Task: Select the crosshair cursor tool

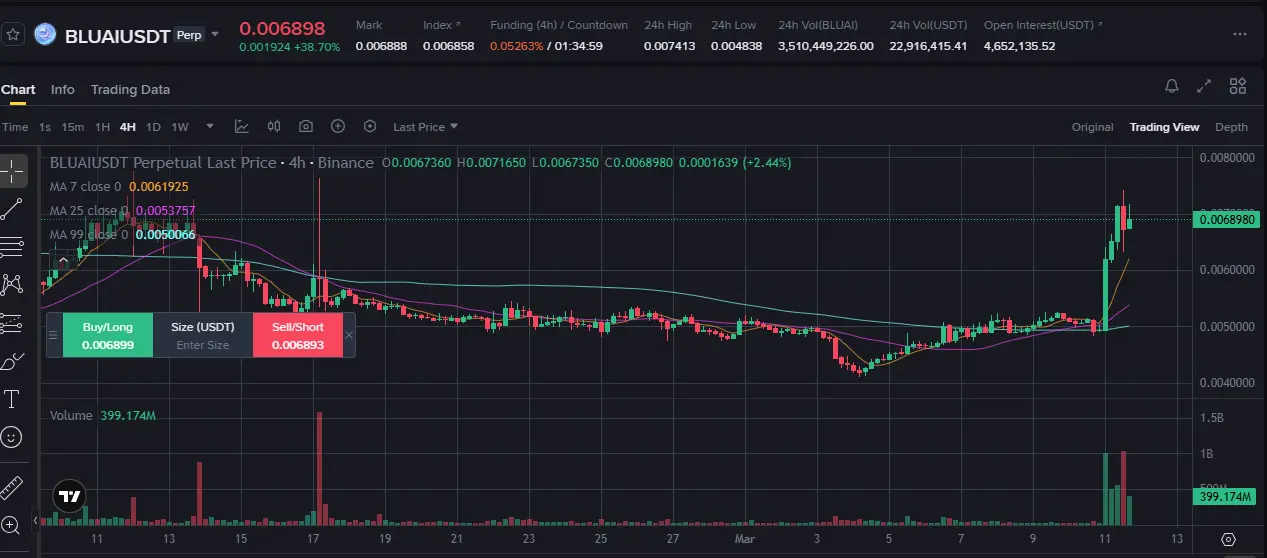Action: (13, 171)
